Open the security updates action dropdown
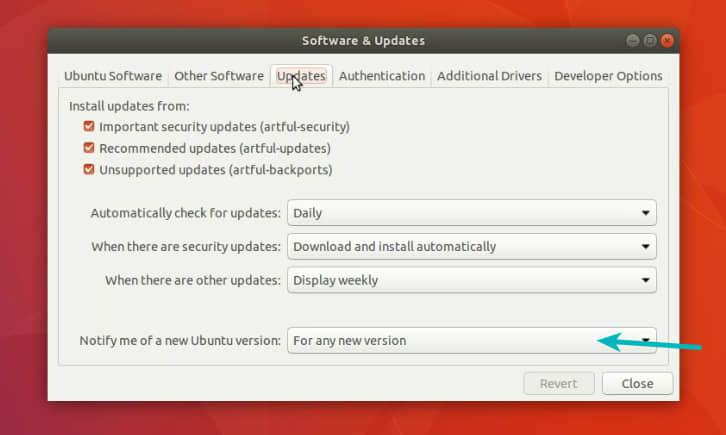The image size is (726, 435). point(471,247)
